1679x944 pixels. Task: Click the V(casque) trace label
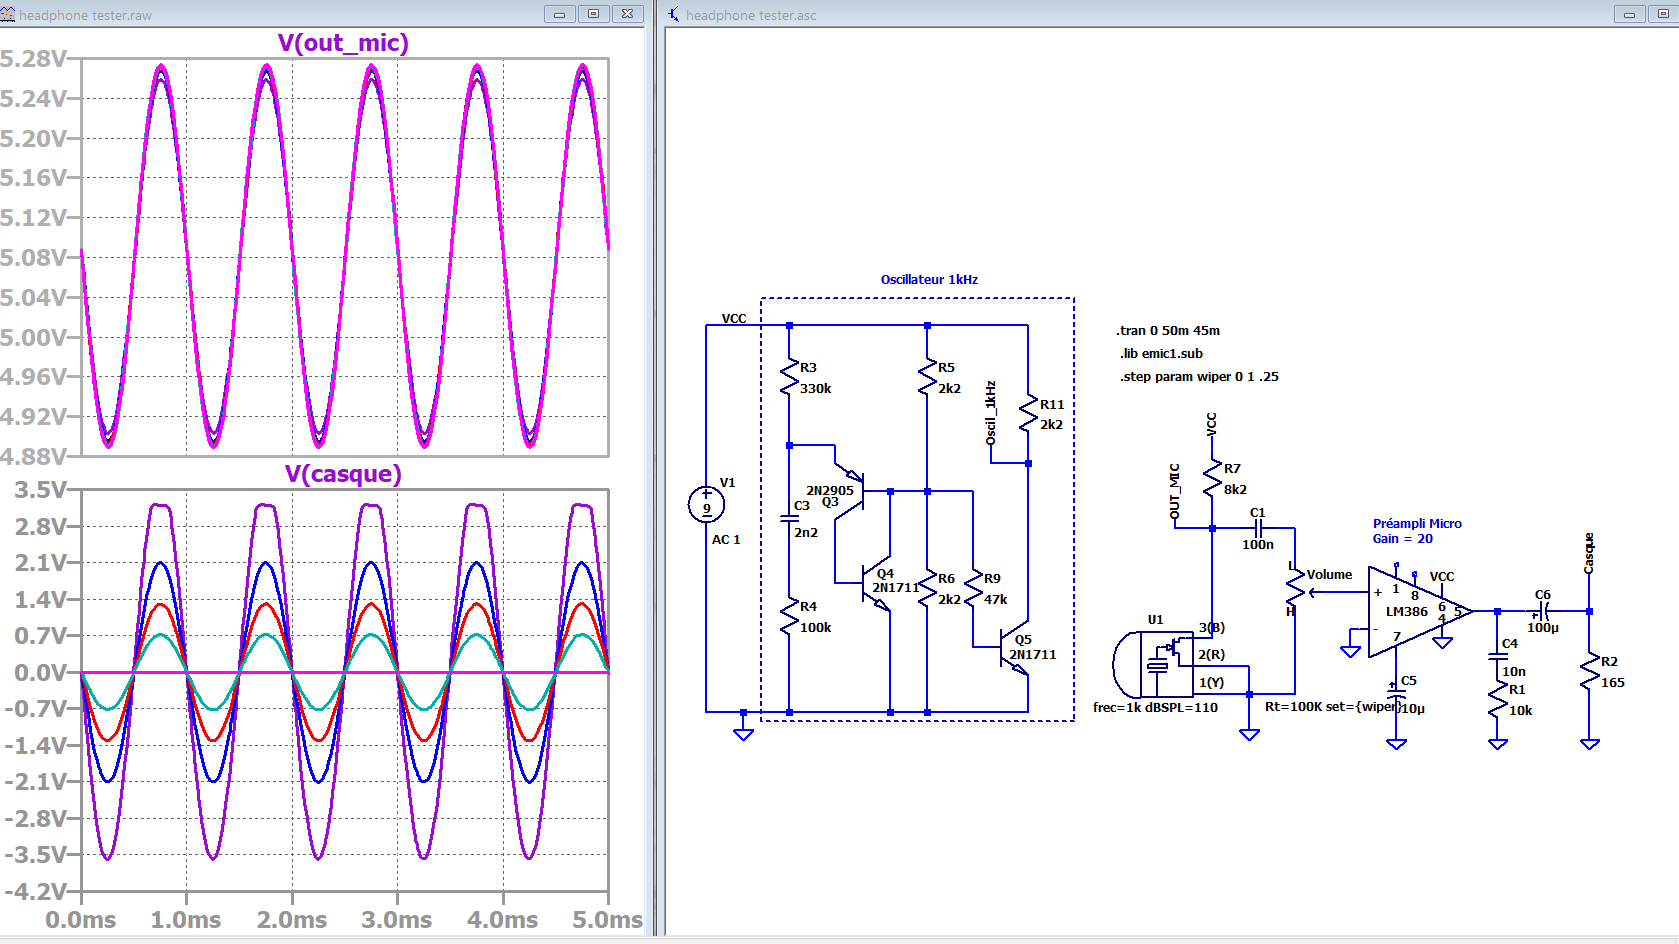click(343, 474)
